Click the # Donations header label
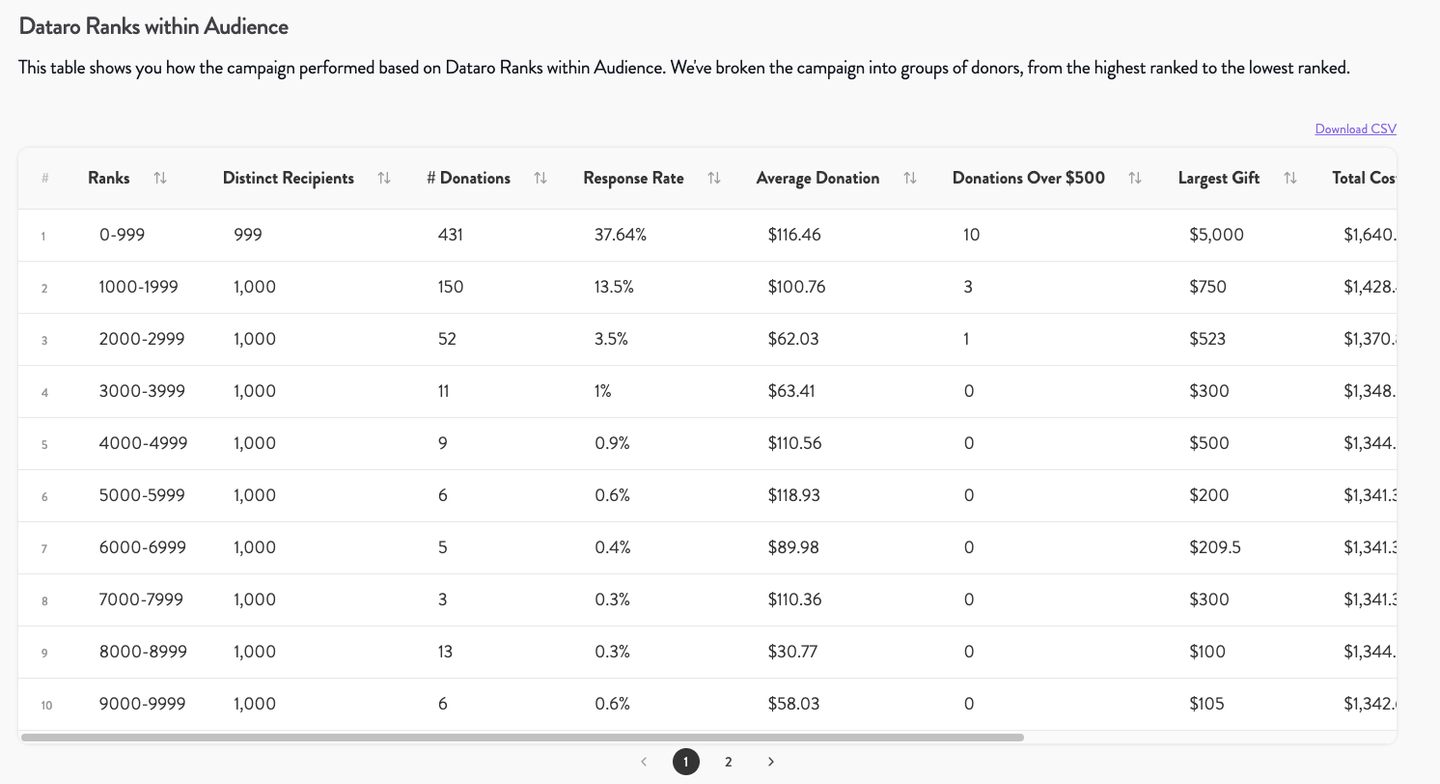The width and height of the screenshot is (1440, 784). point(468,178)
